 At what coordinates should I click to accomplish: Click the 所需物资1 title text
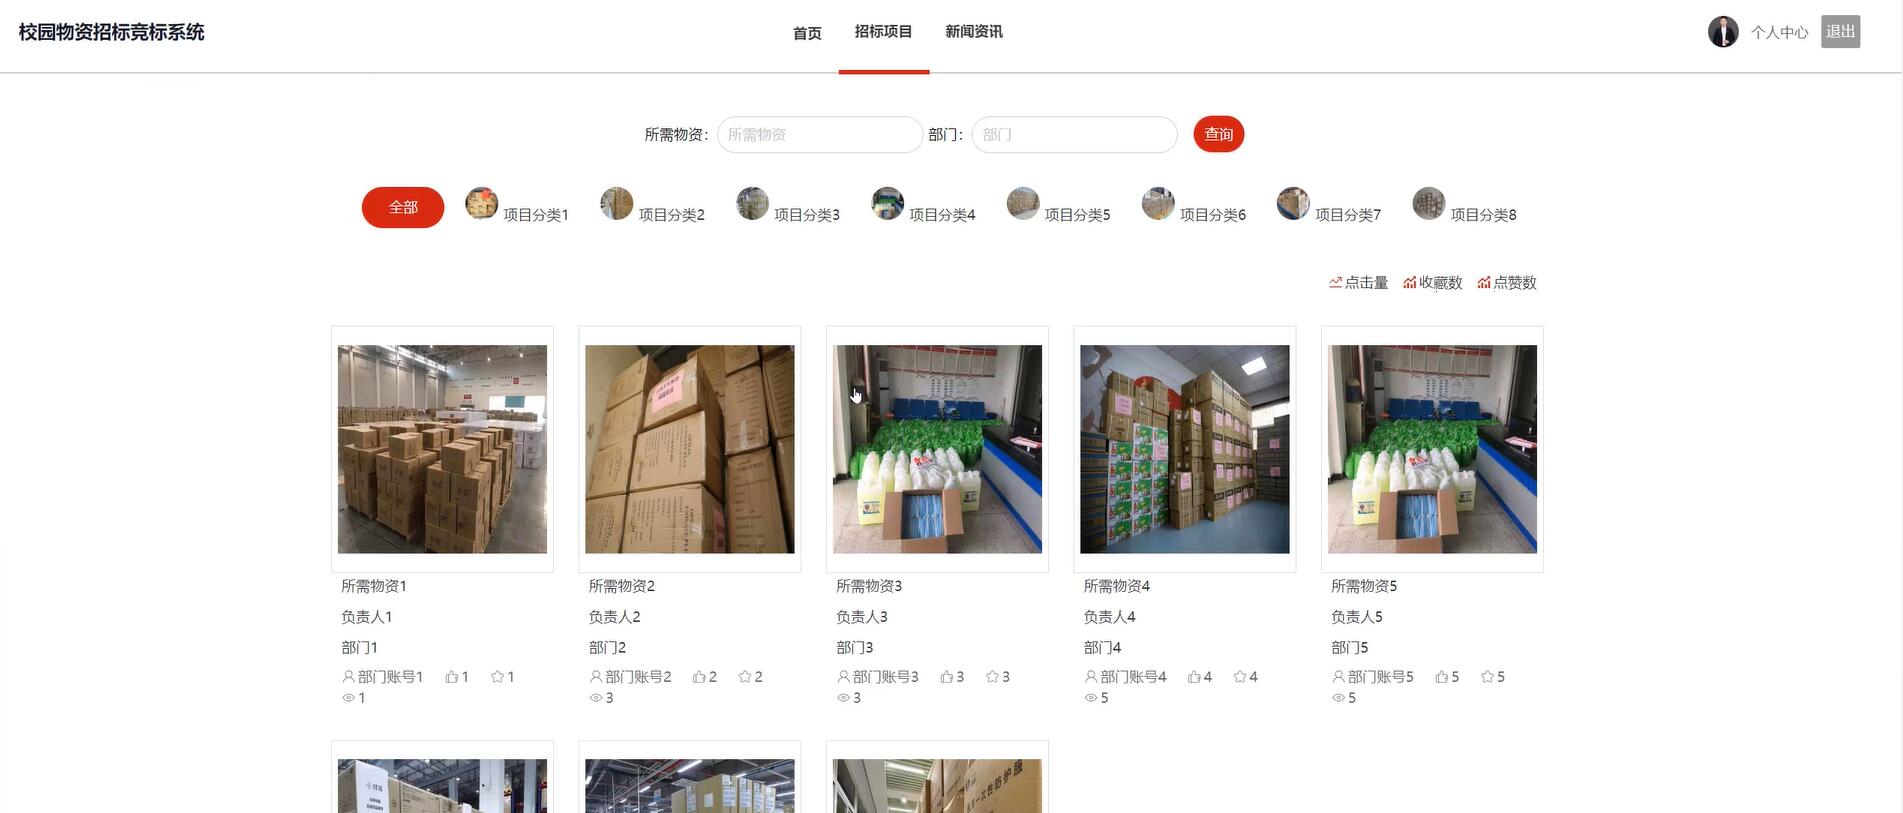374,586
